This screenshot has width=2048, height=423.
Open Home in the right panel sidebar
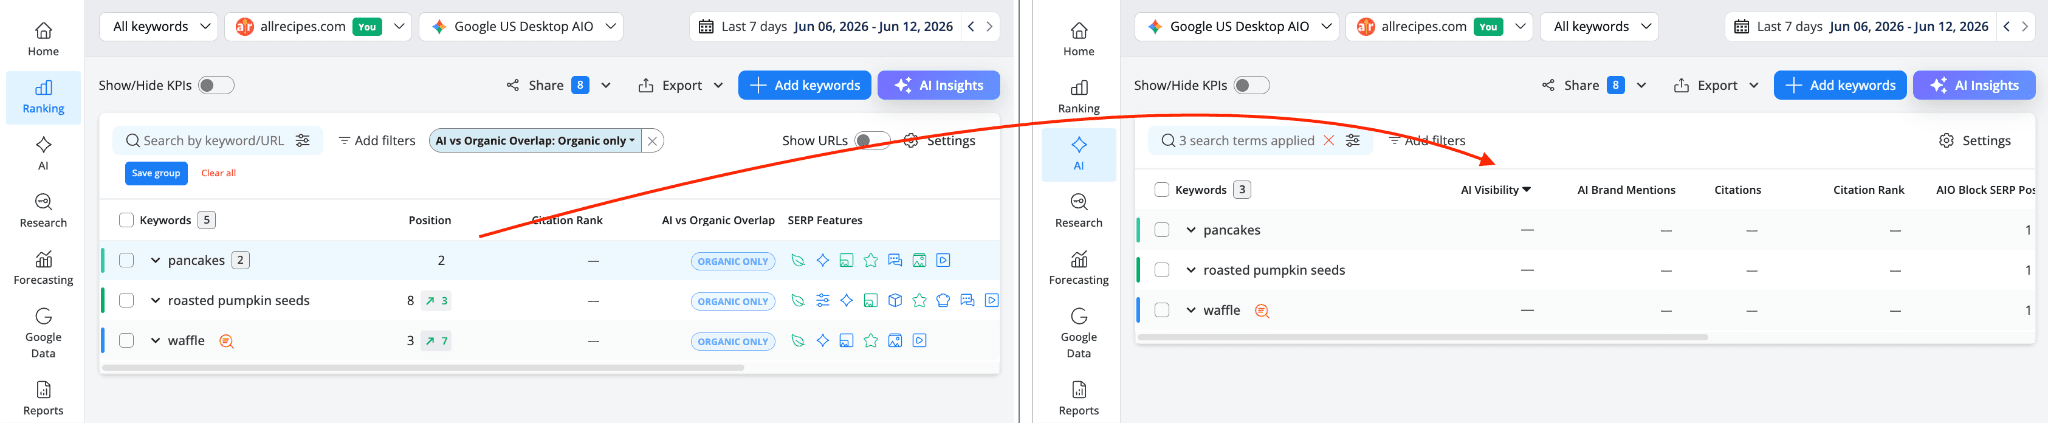click(x=1078, y=40)
